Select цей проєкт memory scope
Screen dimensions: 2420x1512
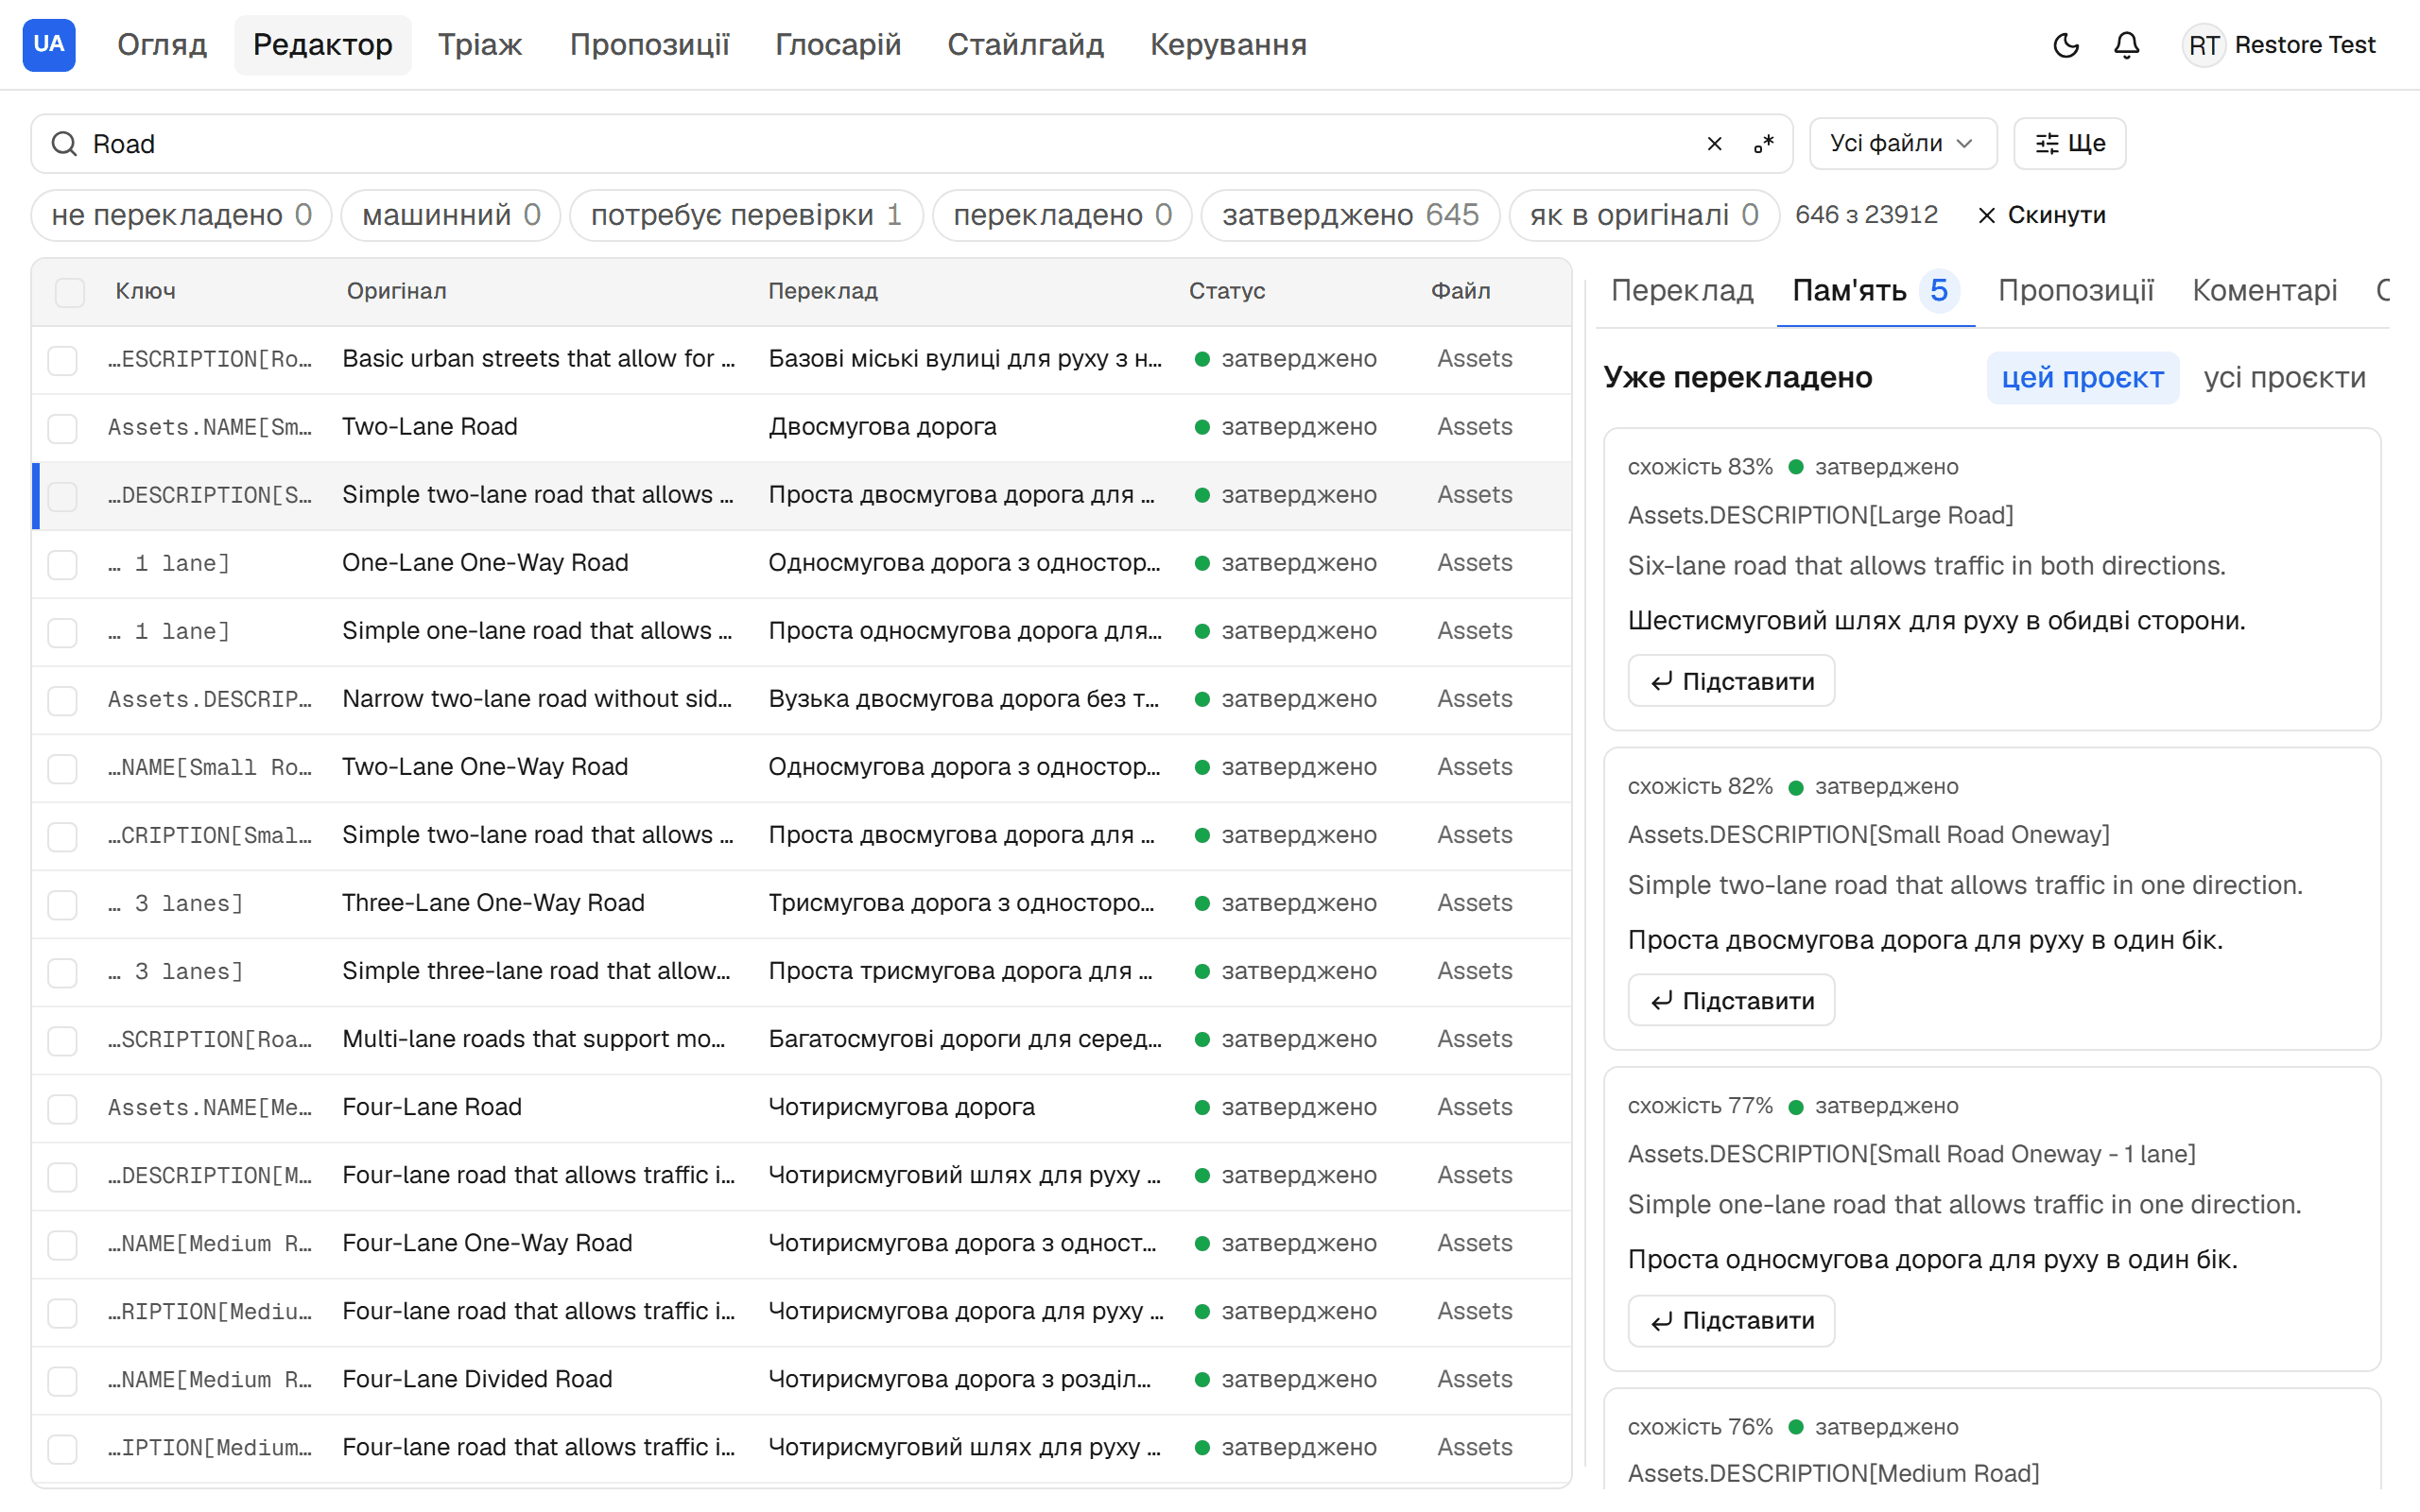coord(2082,378)
